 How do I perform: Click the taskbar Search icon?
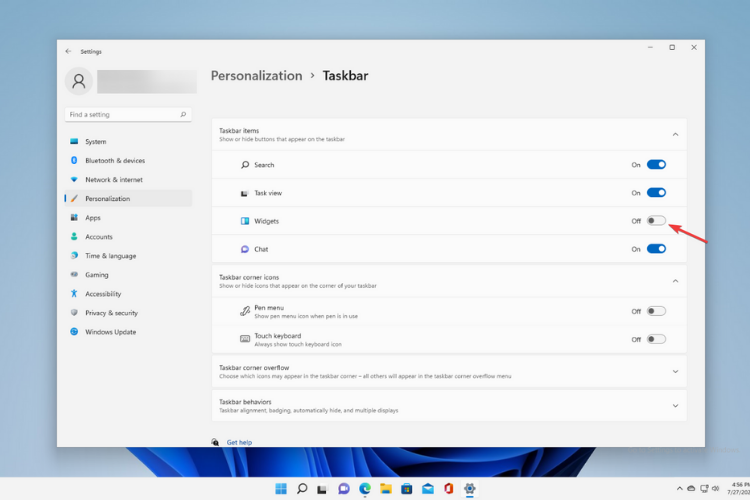coord(302,489)
